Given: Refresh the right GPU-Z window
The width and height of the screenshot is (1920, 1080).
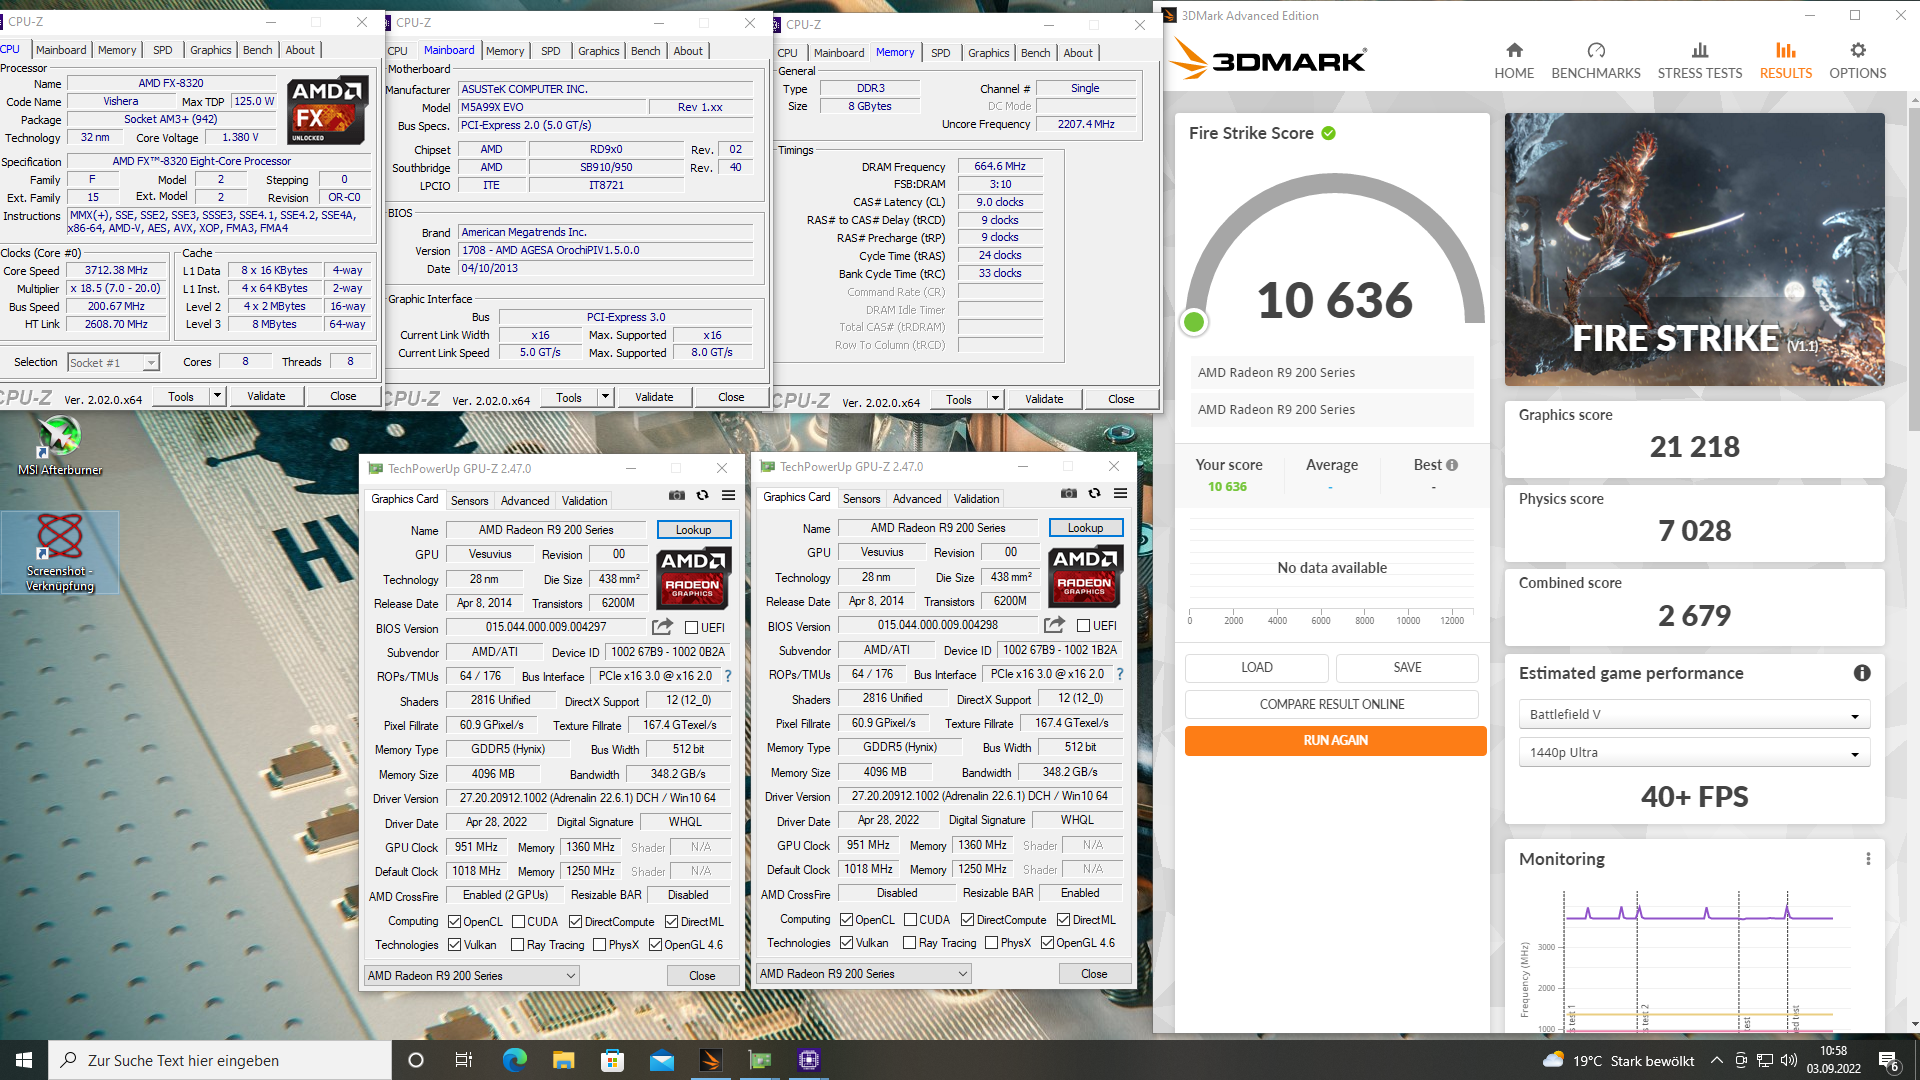Looking at the screenshot, I should 1095,493.
